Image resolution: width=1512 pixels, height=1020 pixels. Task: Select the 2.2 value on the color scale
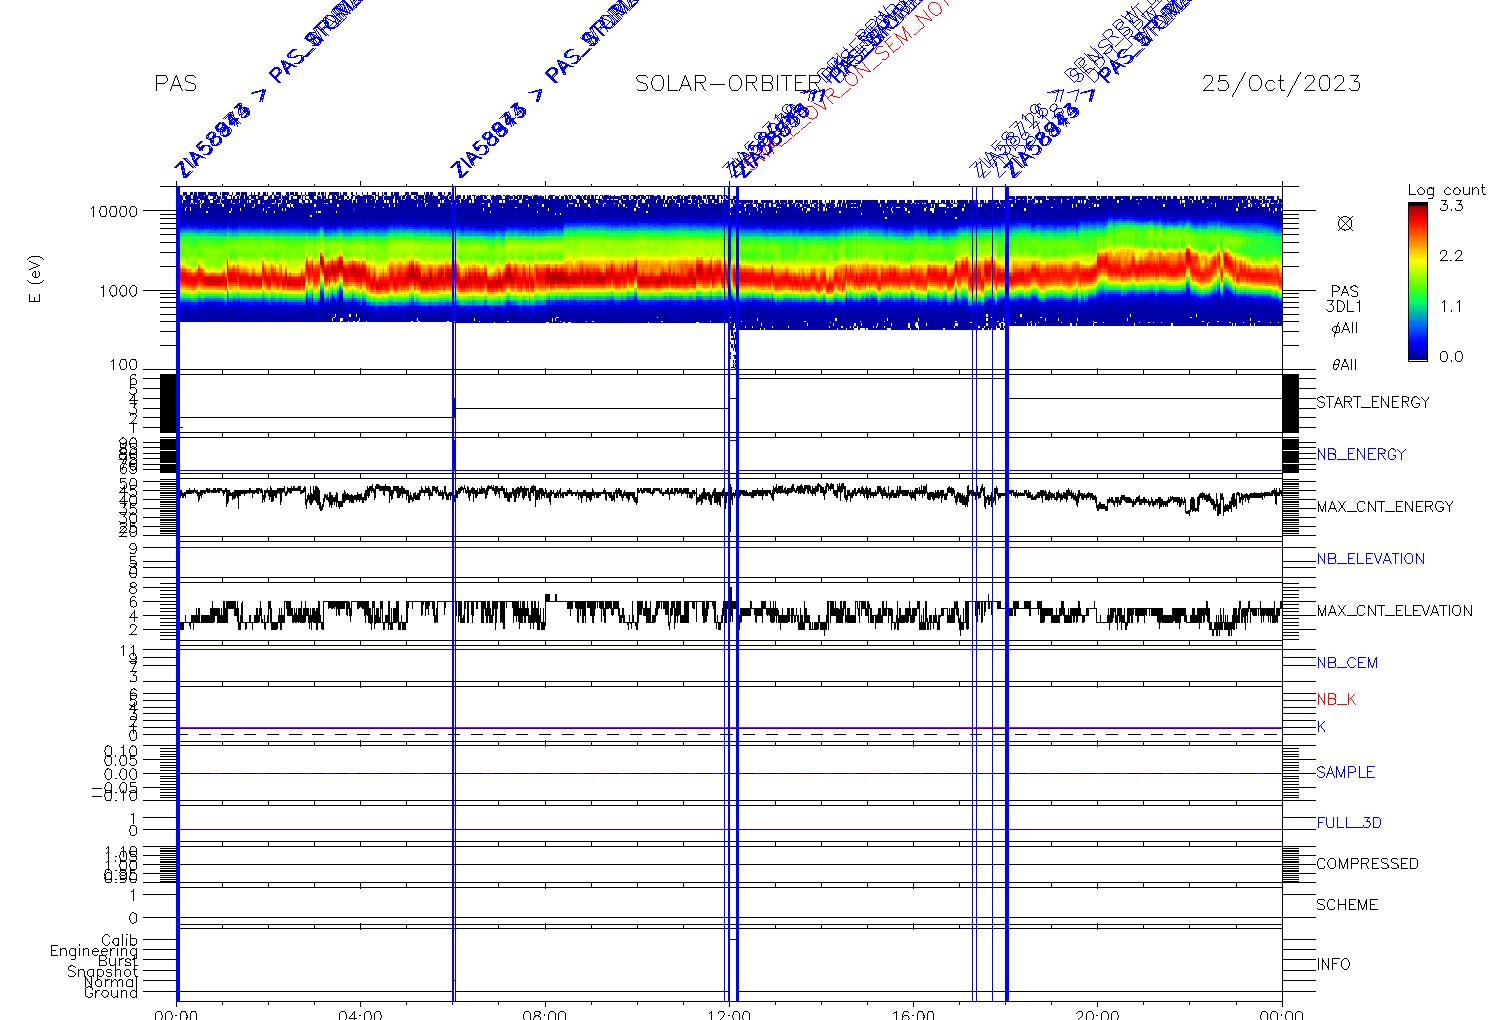pos(1451,256)
